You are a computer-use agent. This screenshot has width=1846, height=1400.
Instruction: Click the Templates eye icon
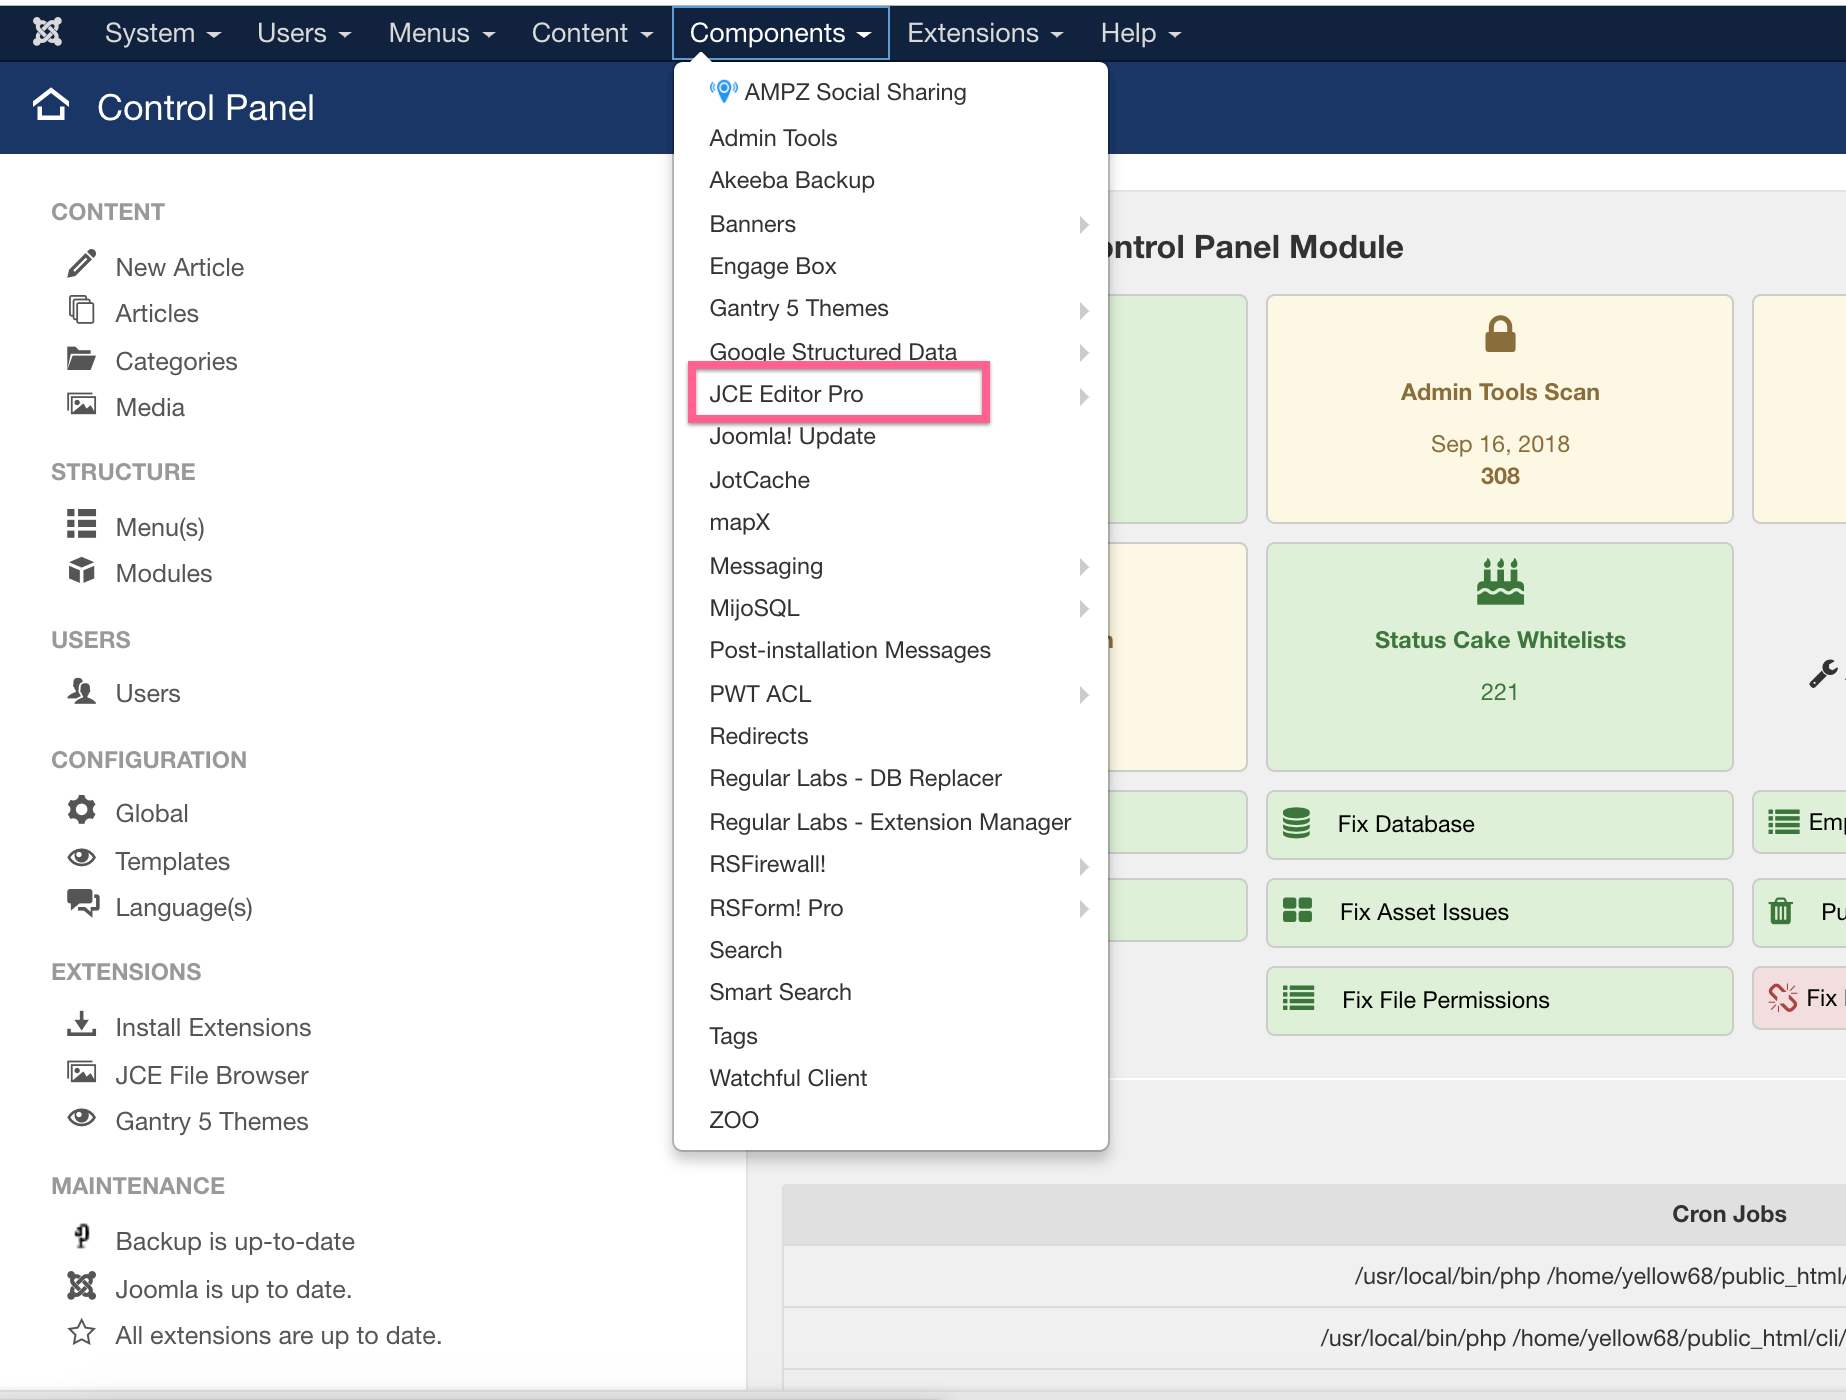(82, 858)
